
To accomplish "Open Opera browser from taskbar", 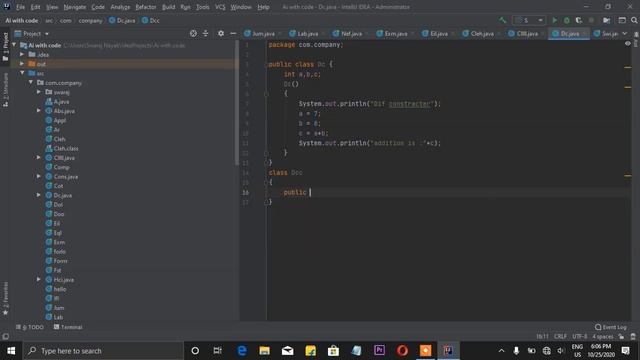I will point(402,351).
